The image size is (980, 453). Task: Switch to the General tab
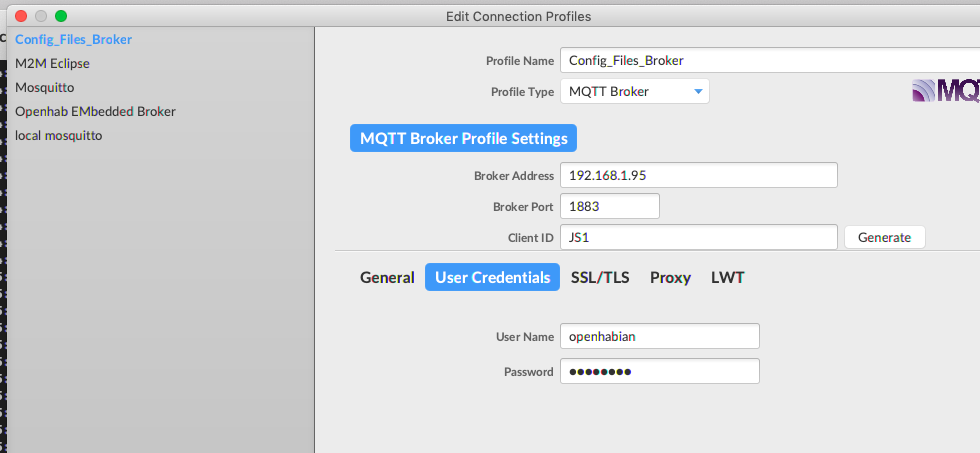click(387, 277)
